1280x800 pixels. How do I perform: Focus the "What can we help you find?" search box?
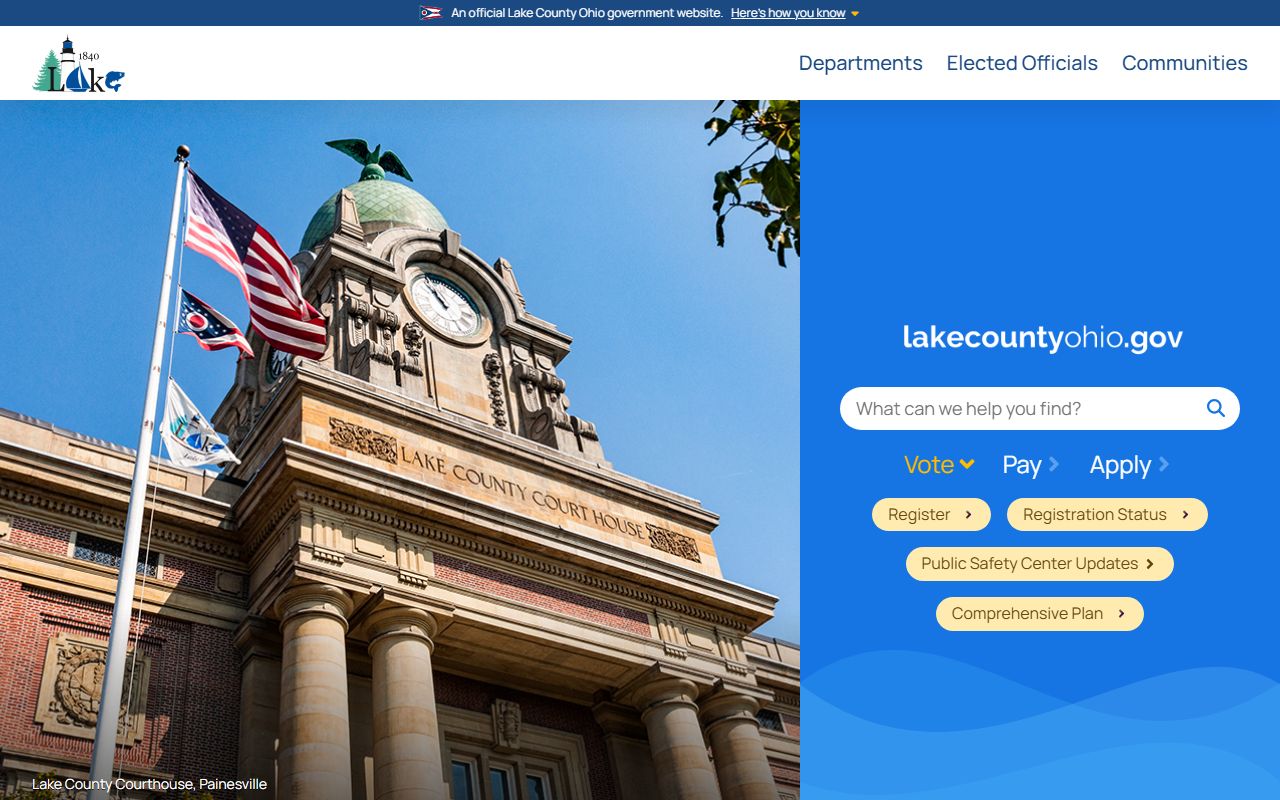click(1020, 408)
